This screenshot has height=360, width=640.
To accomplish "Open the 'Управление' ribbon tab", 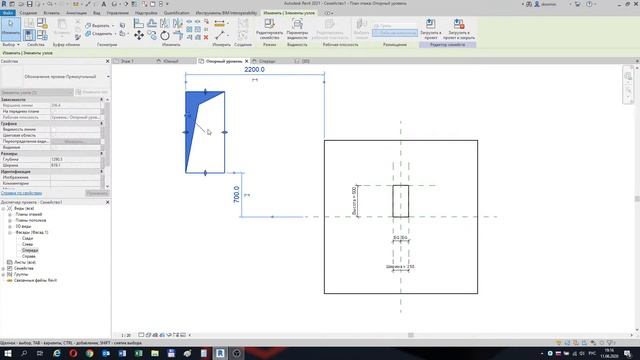I will [118, 13].
